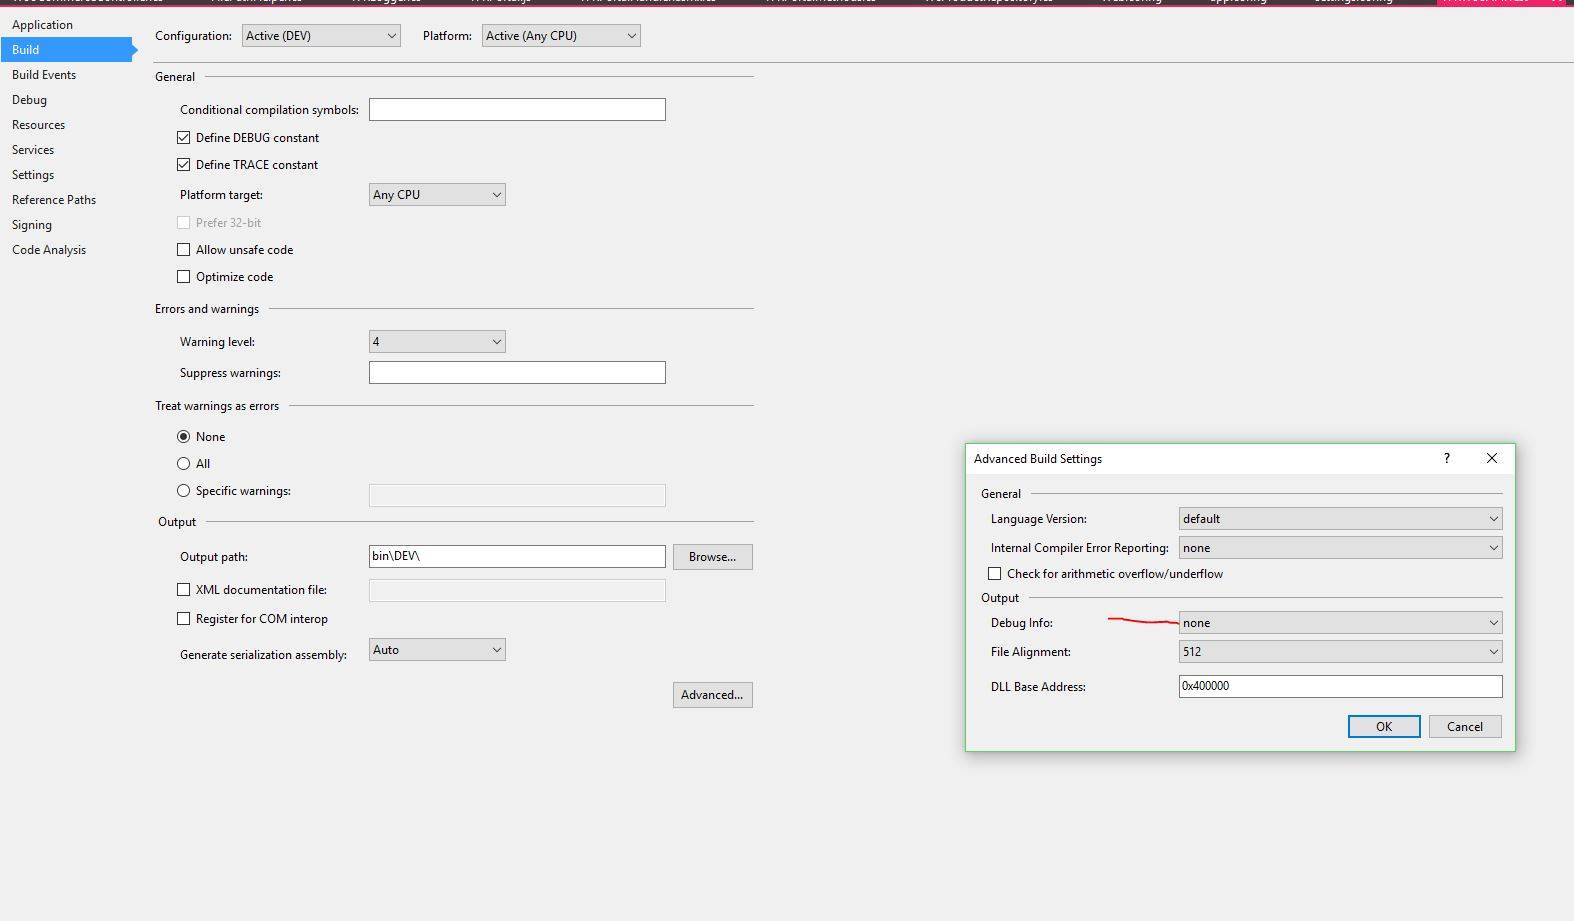Toggle Define TRACE constant checkbox
The width and height of the screenshot is (1574, 921).
pos(183,165)
